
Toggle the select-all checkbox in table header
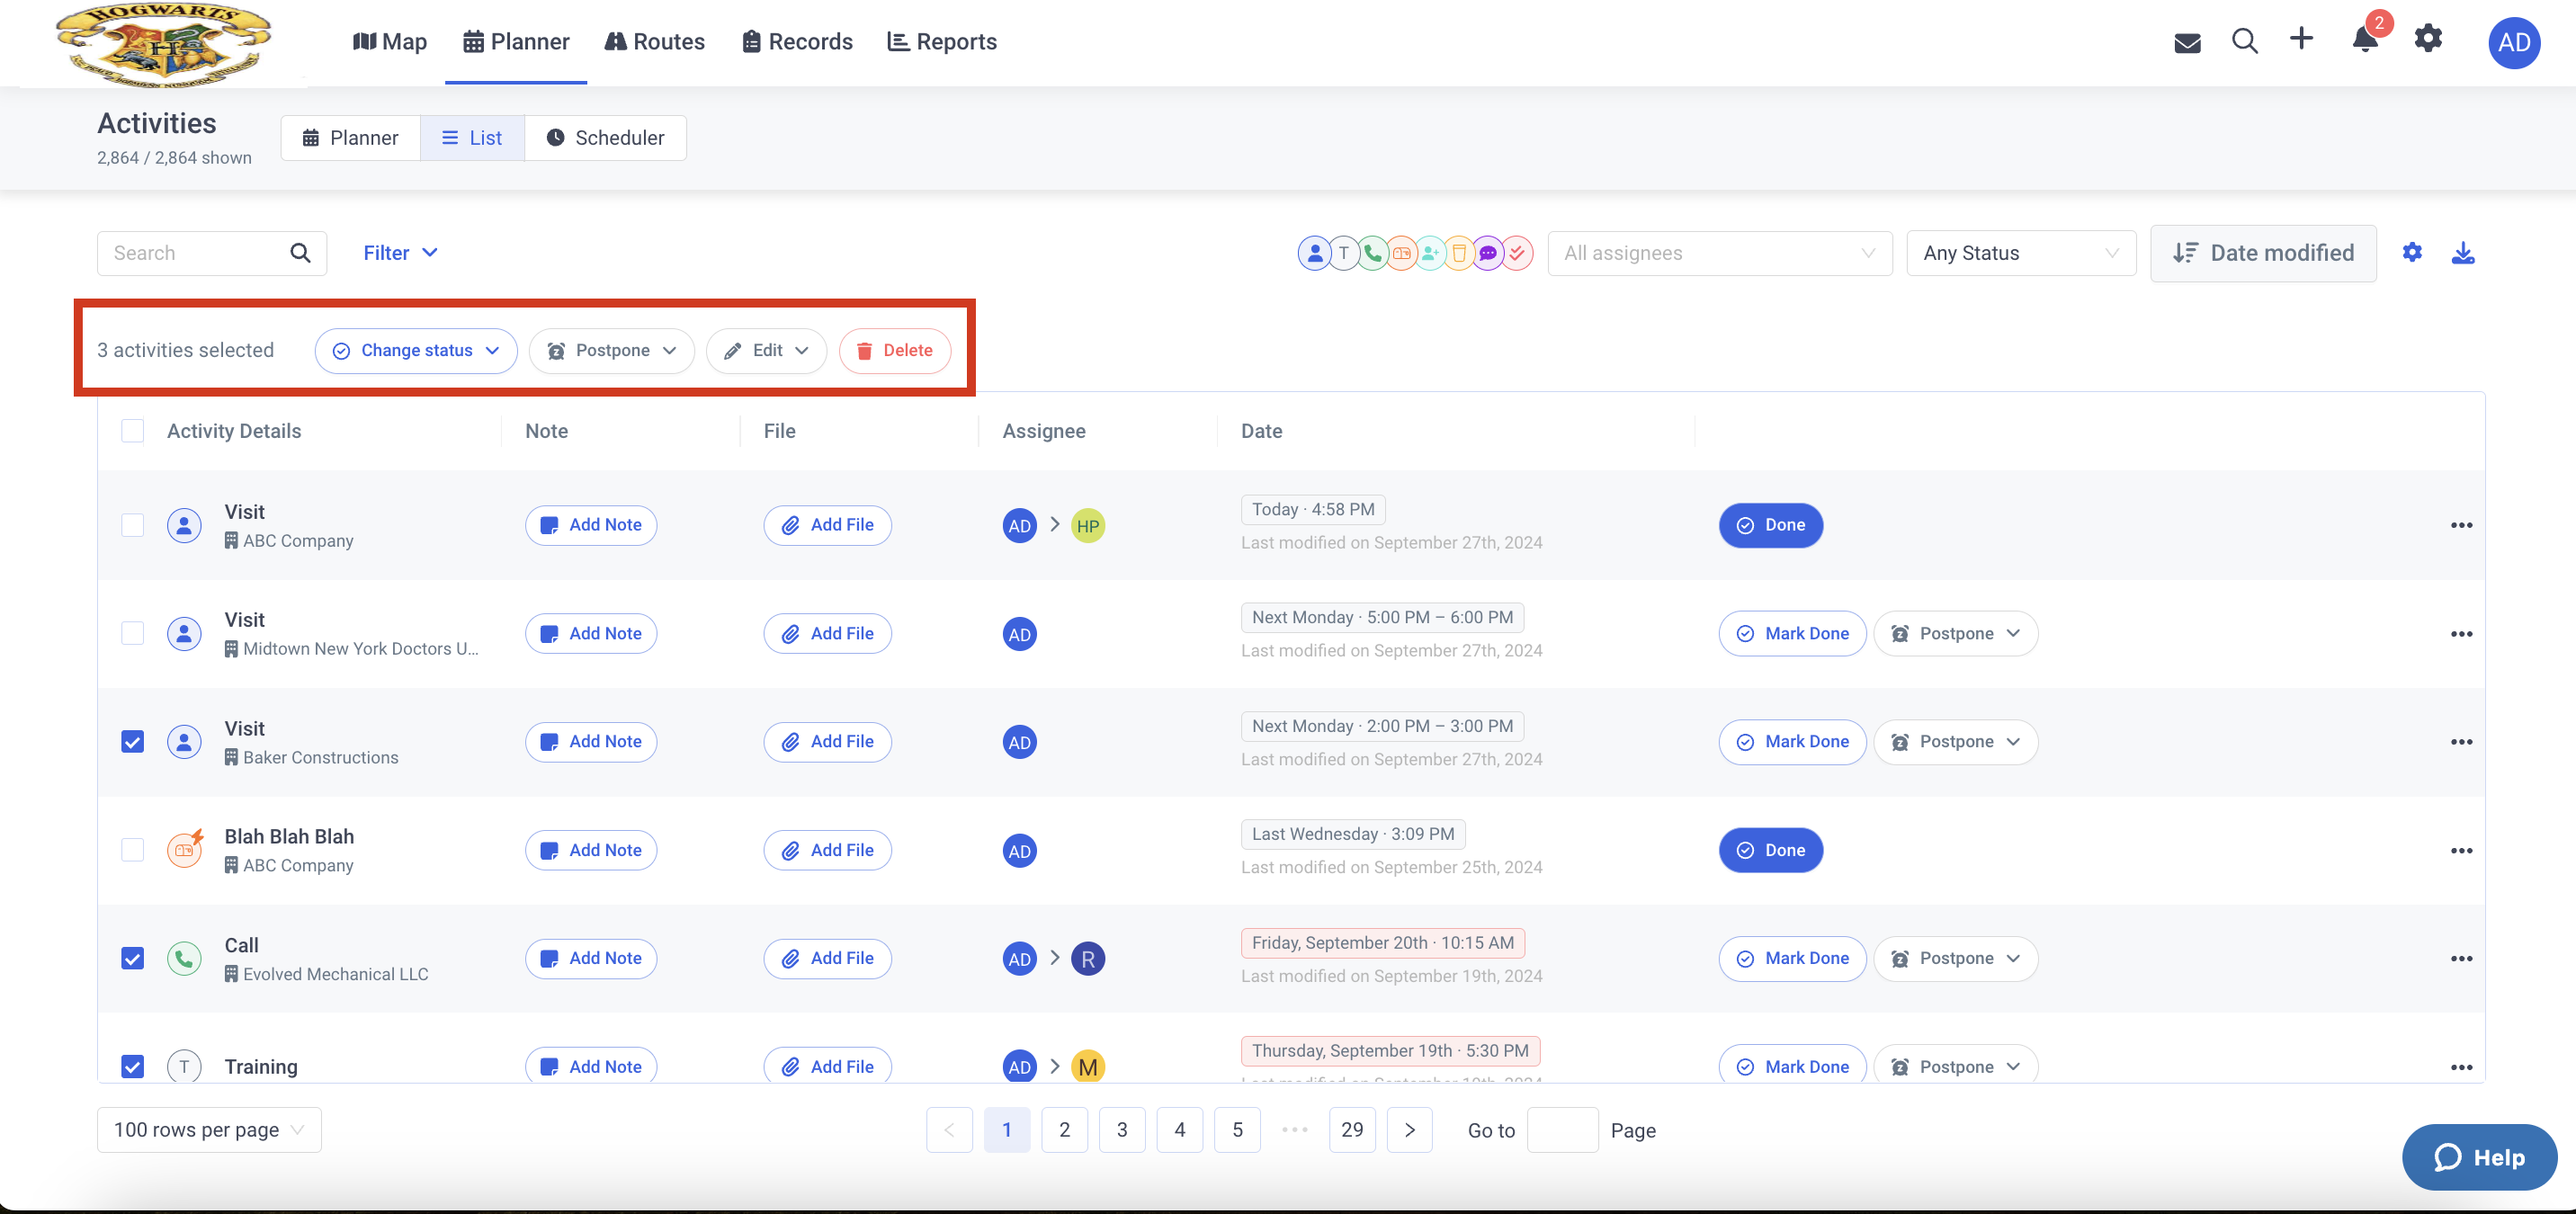(x=132, y=431)
